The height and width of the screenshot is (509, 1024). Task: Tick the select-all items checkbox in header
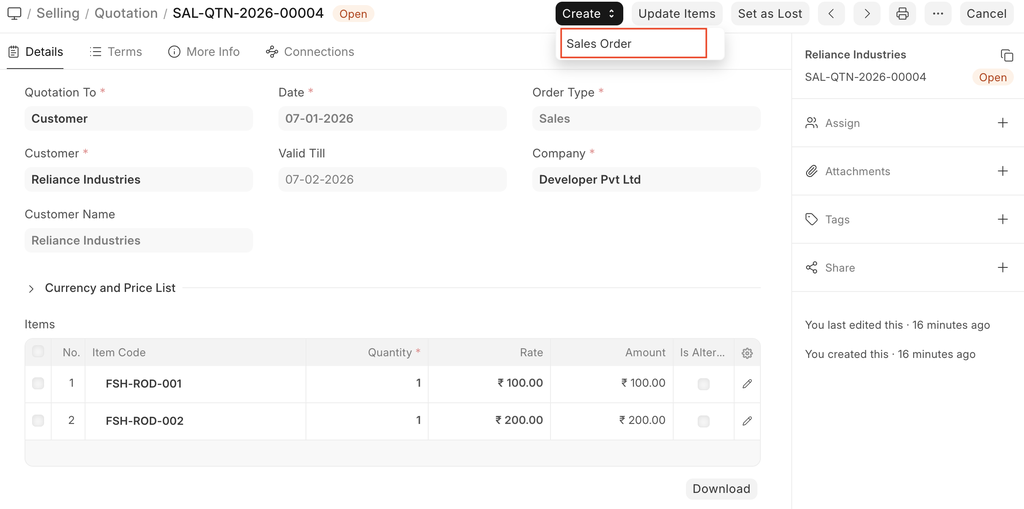click(x=38, y=352)
